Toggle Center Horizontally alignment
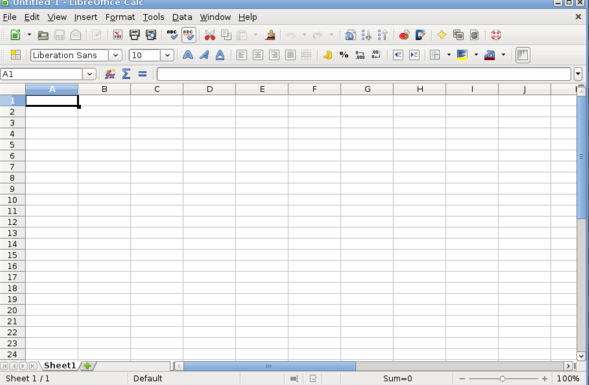 coord(257,55)
